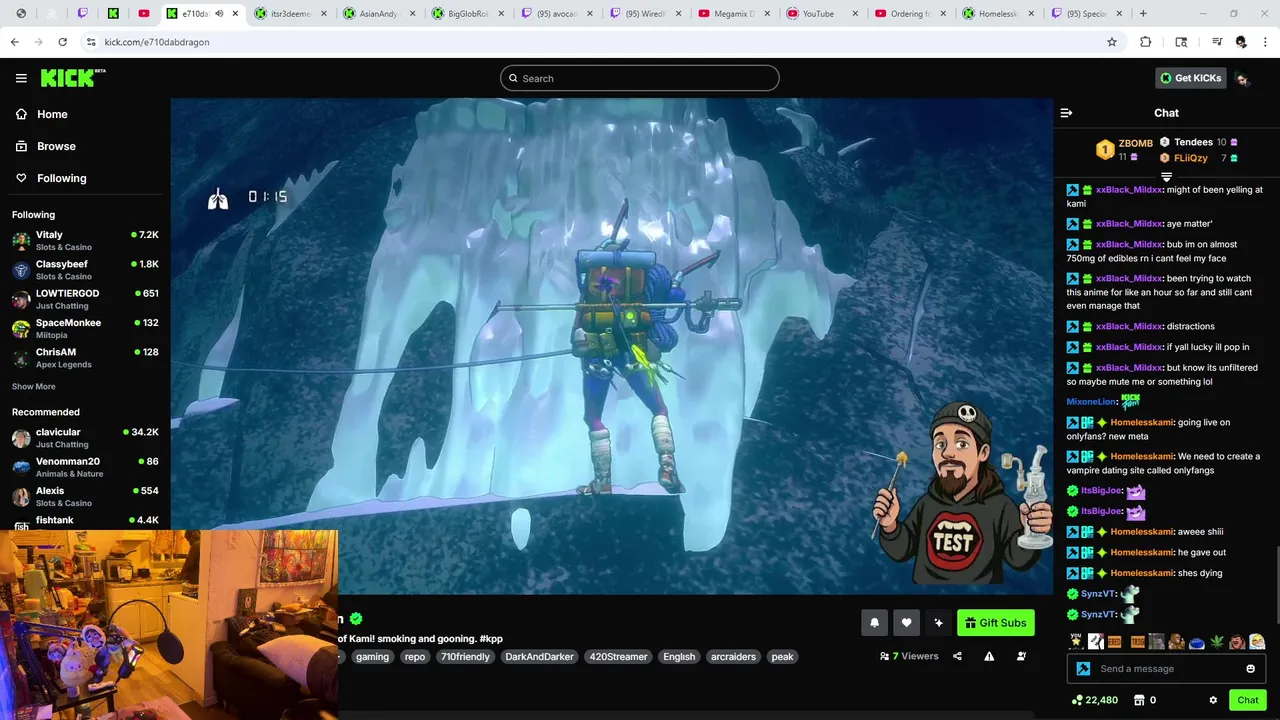Click the Gift Subs button
This screenshot has width=1280, height=720.
click(996, 623)
